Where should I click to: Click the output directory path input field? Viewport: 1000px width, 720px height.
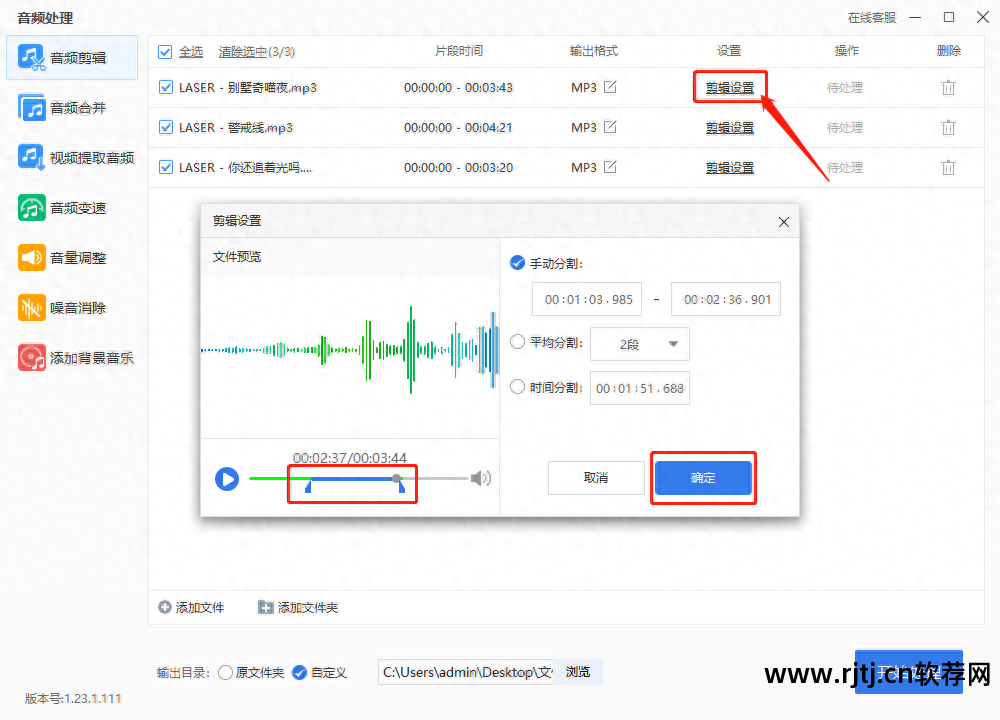pyautogui.click(x=466, y=673)
